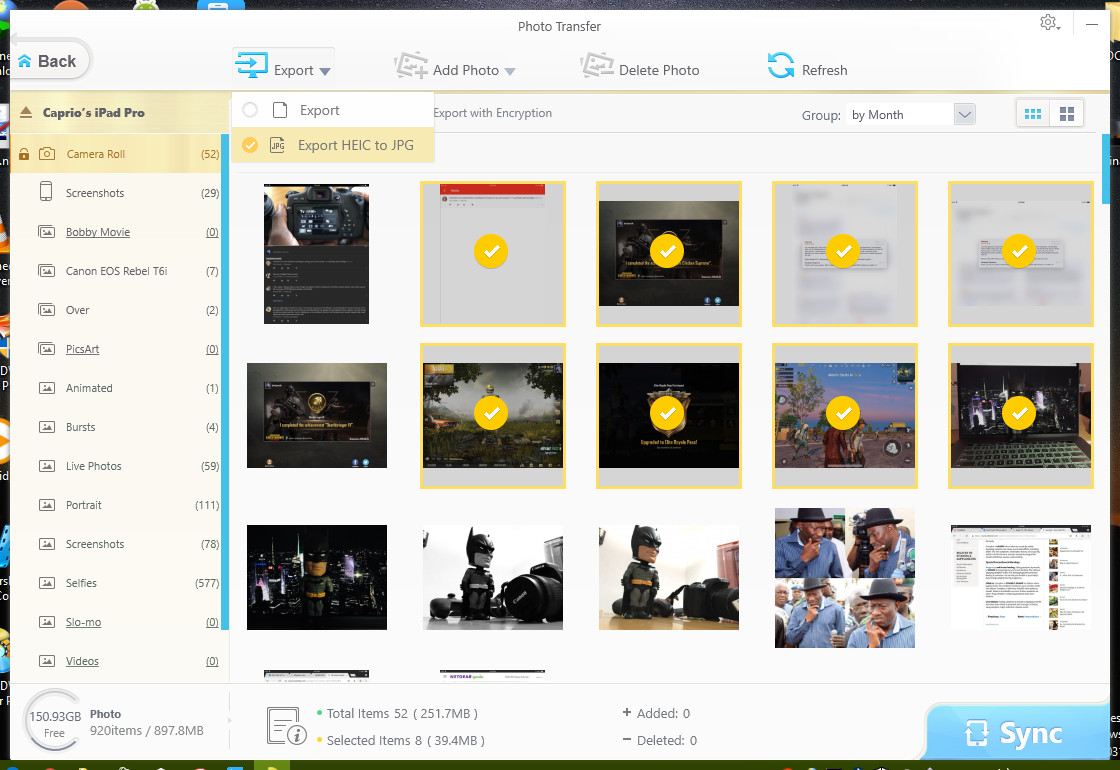The height and width of the screenshot is (770, 1120).
Task: Click the item info document icon
Action: click(286, 726)
